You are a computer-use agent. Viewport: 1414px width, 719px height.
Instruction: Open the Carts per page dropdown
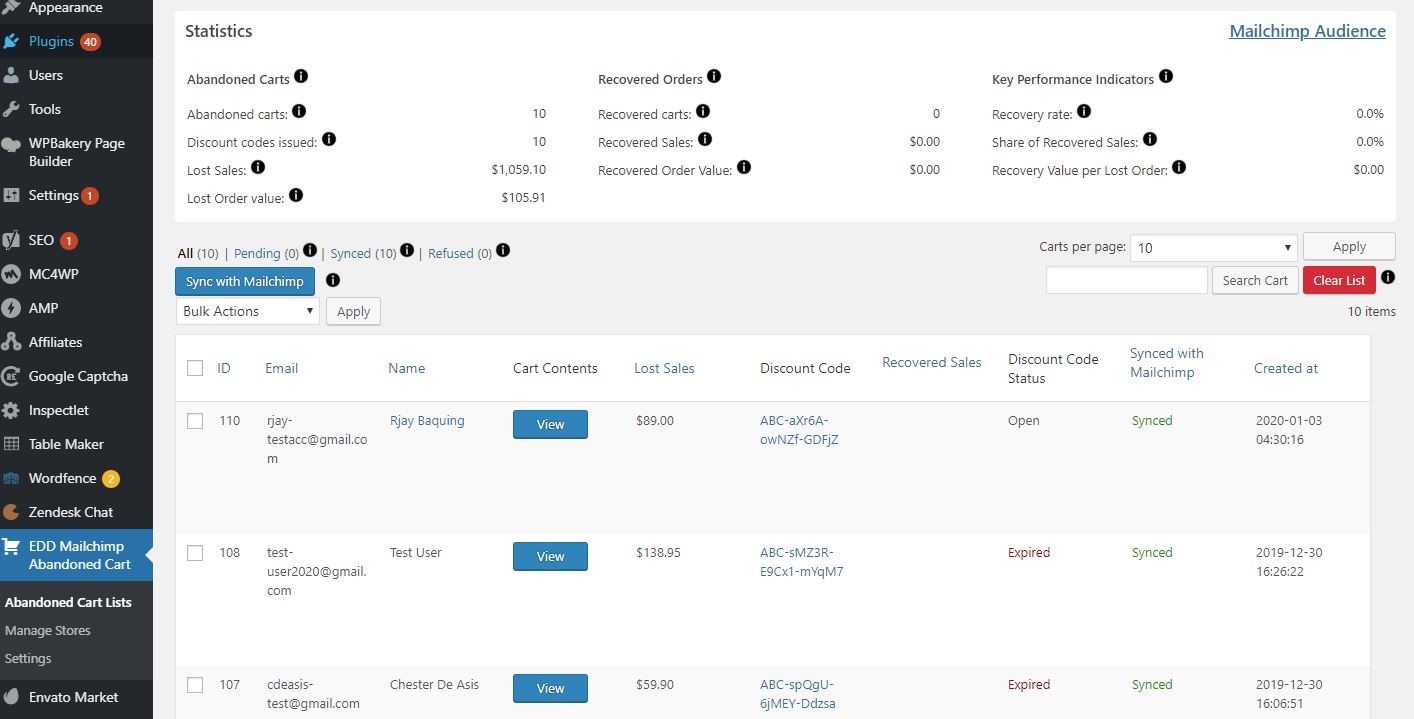(1213, 247)
